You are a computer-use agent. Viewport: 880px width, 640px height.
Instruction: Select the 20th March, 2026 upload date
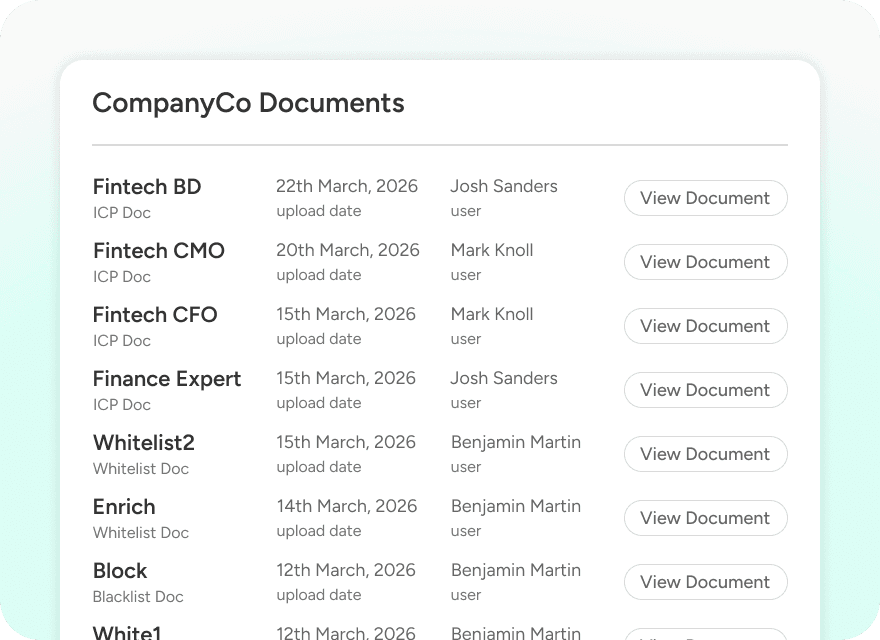[348, 250]
